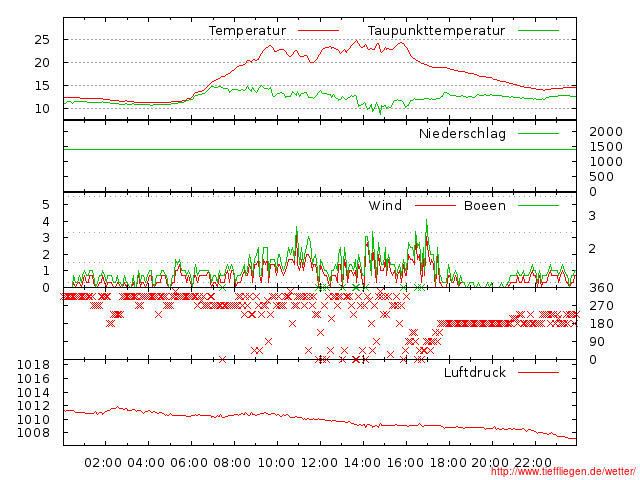
Task: Click the Temperatur legend label
Action: coord(247,31)
